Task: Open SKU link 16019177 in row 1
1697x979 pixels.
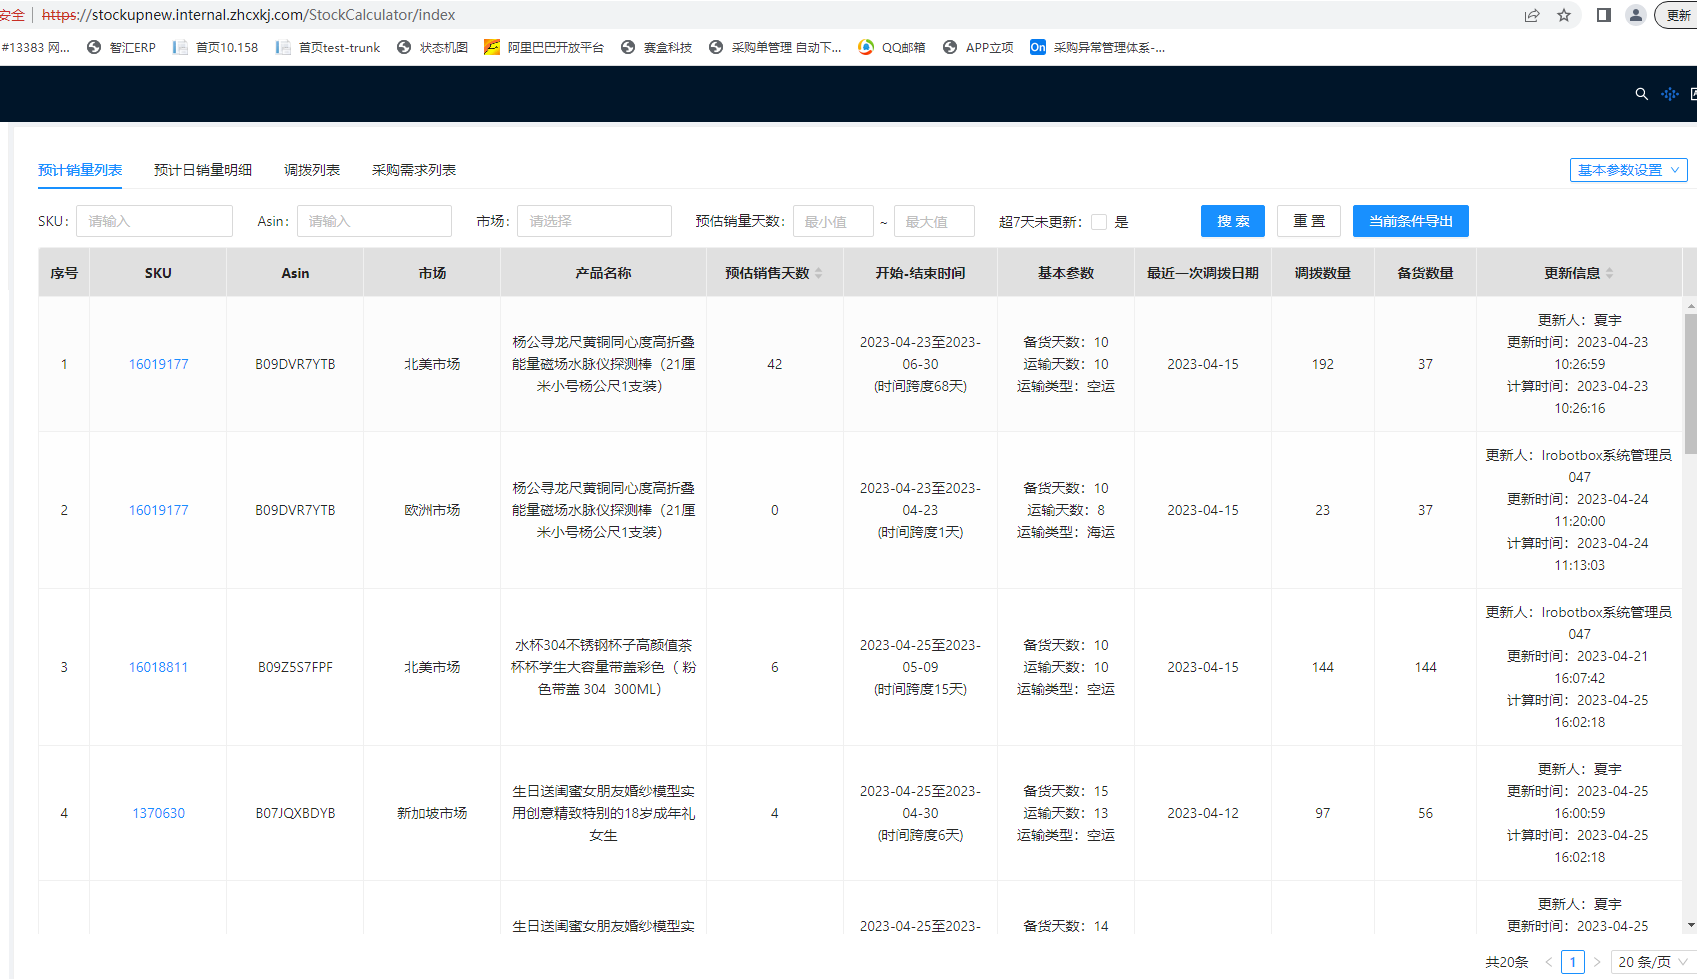Action: 158,364
